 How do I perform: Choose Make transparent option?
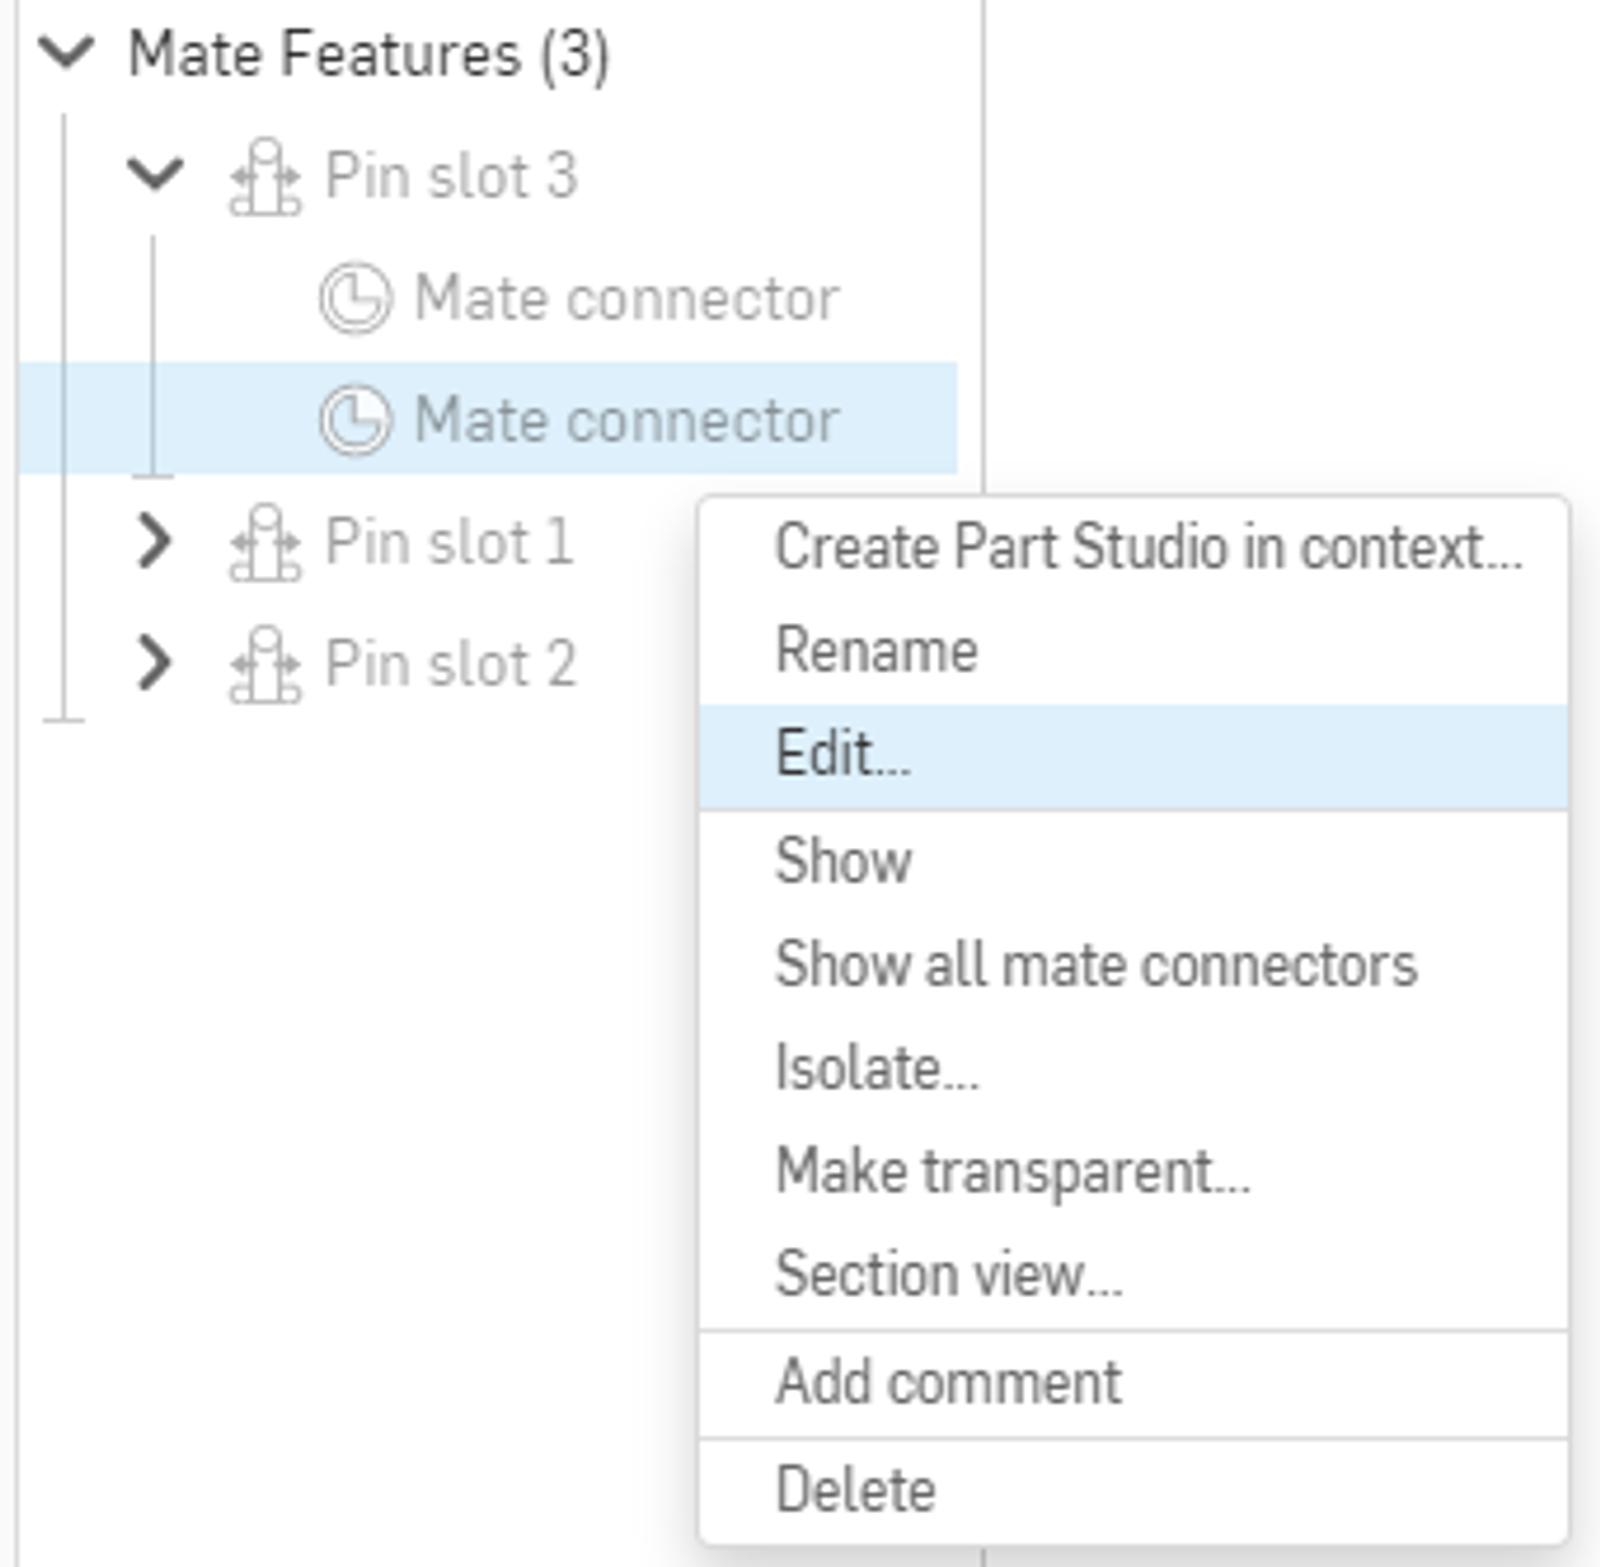point(1012,1171)
